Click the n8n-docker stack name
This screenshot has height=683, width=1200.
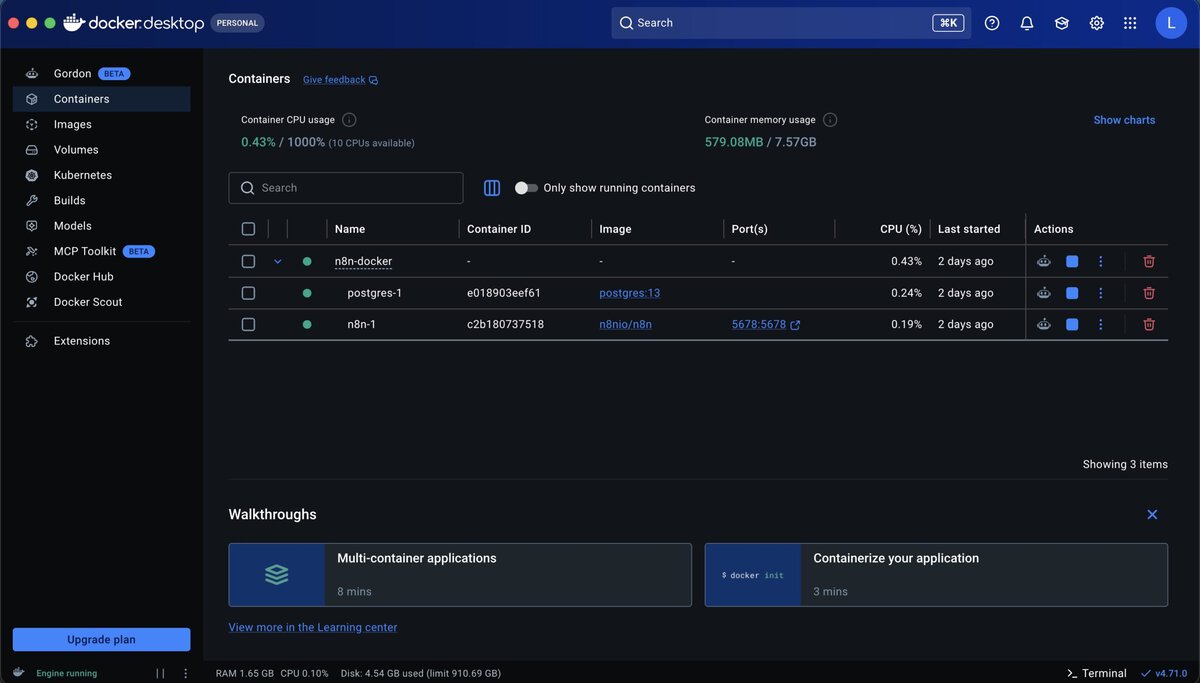coord(363,261)
